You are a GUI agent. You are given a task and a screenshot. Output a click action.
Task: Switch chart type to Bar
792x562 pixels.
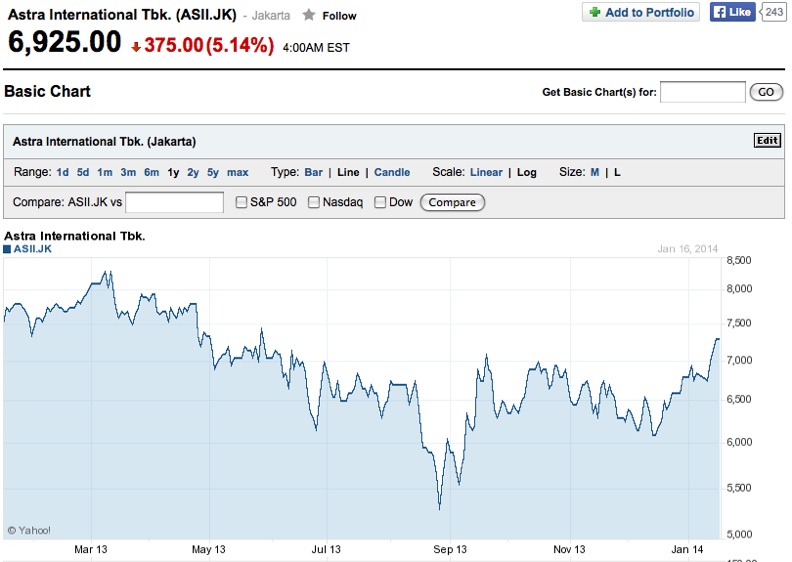point(314,172)
